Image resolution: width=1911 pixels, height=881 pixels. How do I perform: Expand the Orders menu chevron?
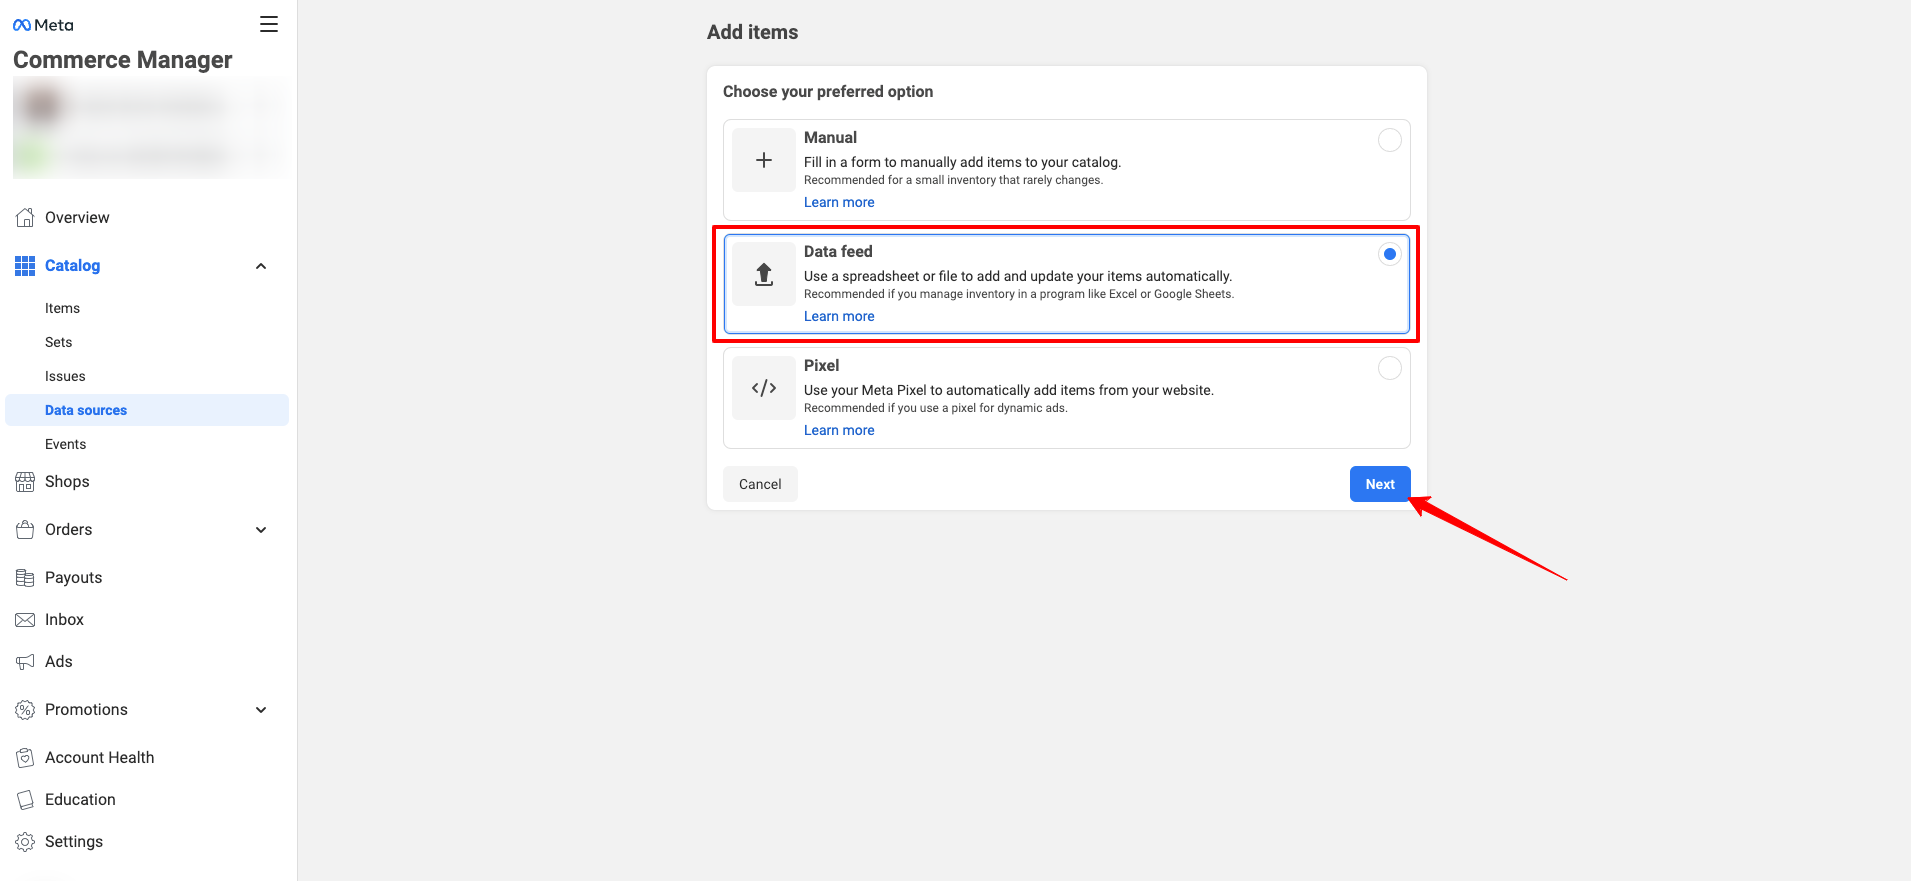pyautogui.click(x=261, y=530)
